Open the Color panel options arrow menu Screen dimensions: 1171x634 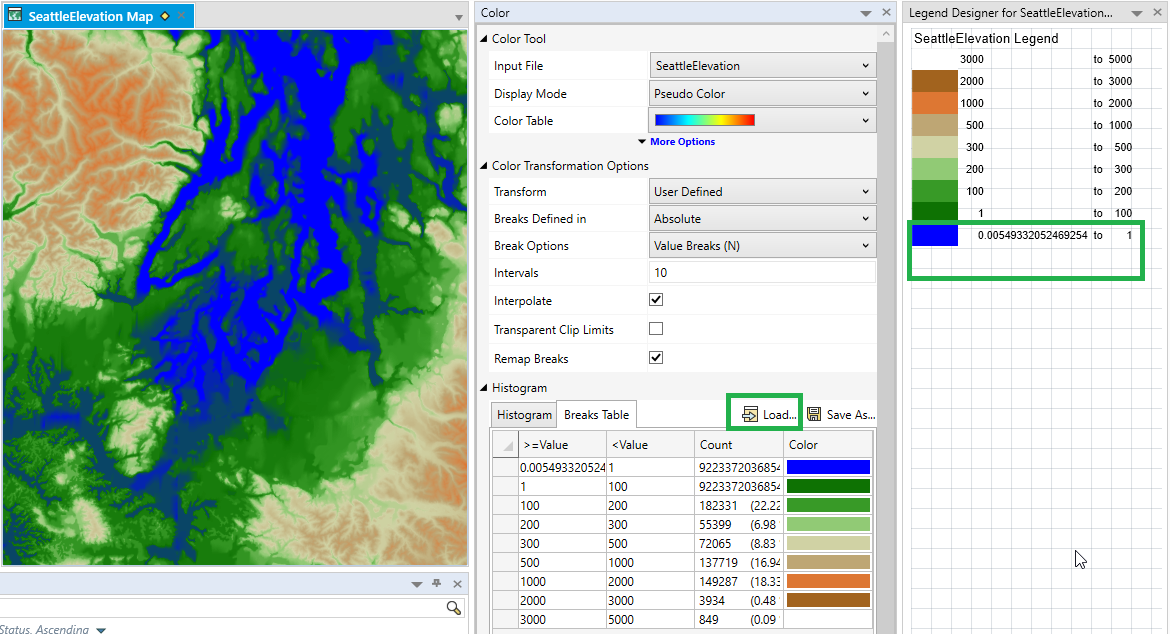pos(864,12)
